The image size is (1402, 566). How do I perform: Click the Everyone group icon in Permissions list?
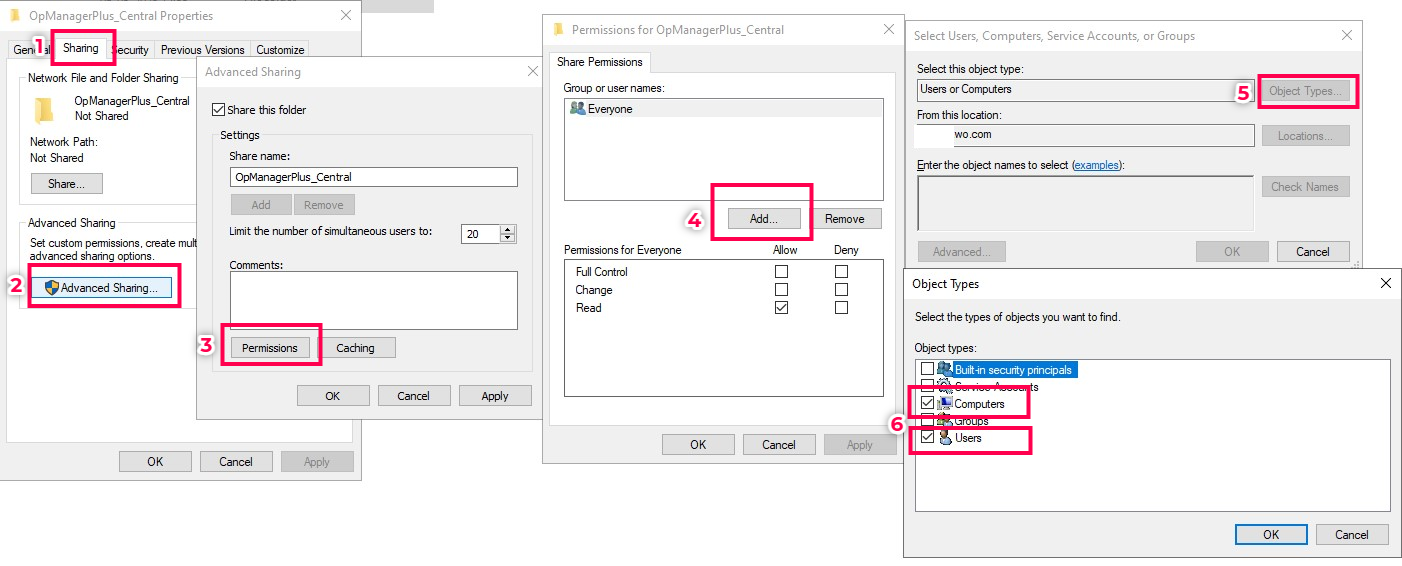(577, 108)
